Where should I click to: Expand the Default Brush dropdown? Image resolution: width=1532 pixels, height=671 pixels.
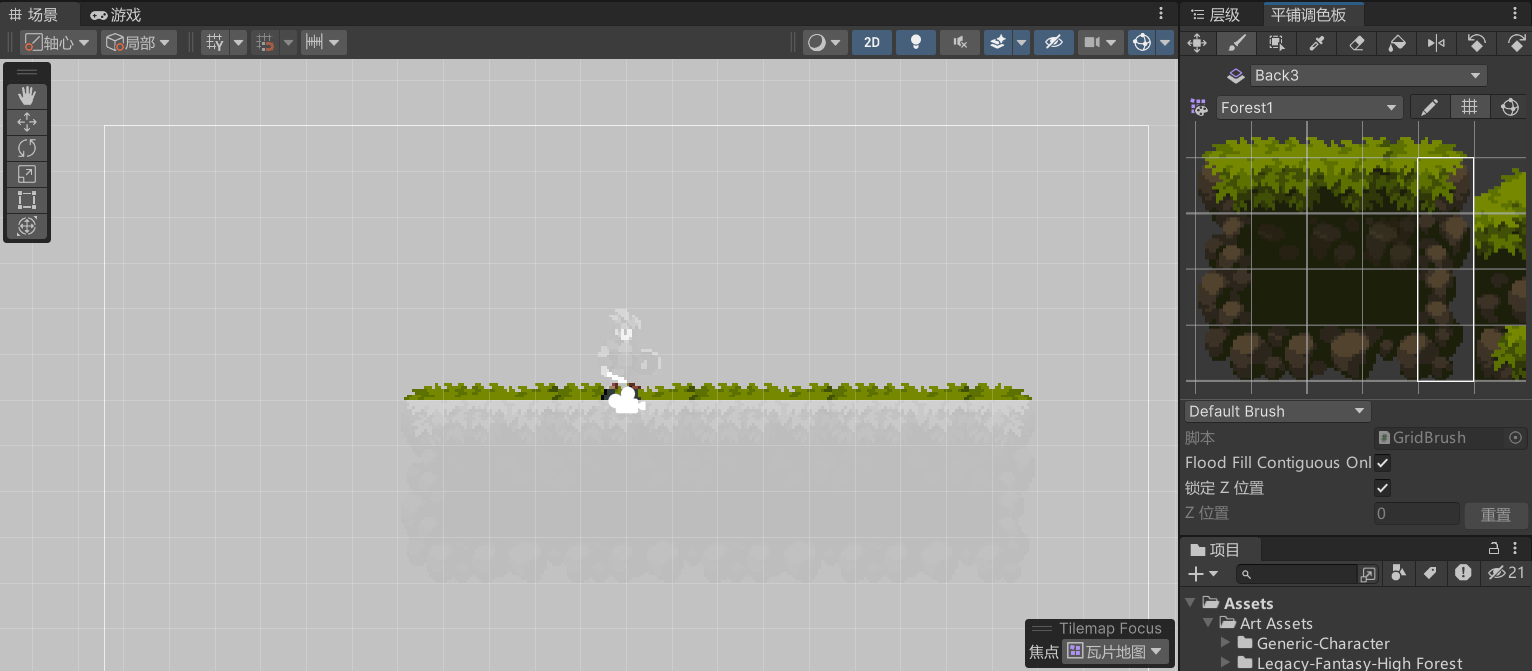1277,411
